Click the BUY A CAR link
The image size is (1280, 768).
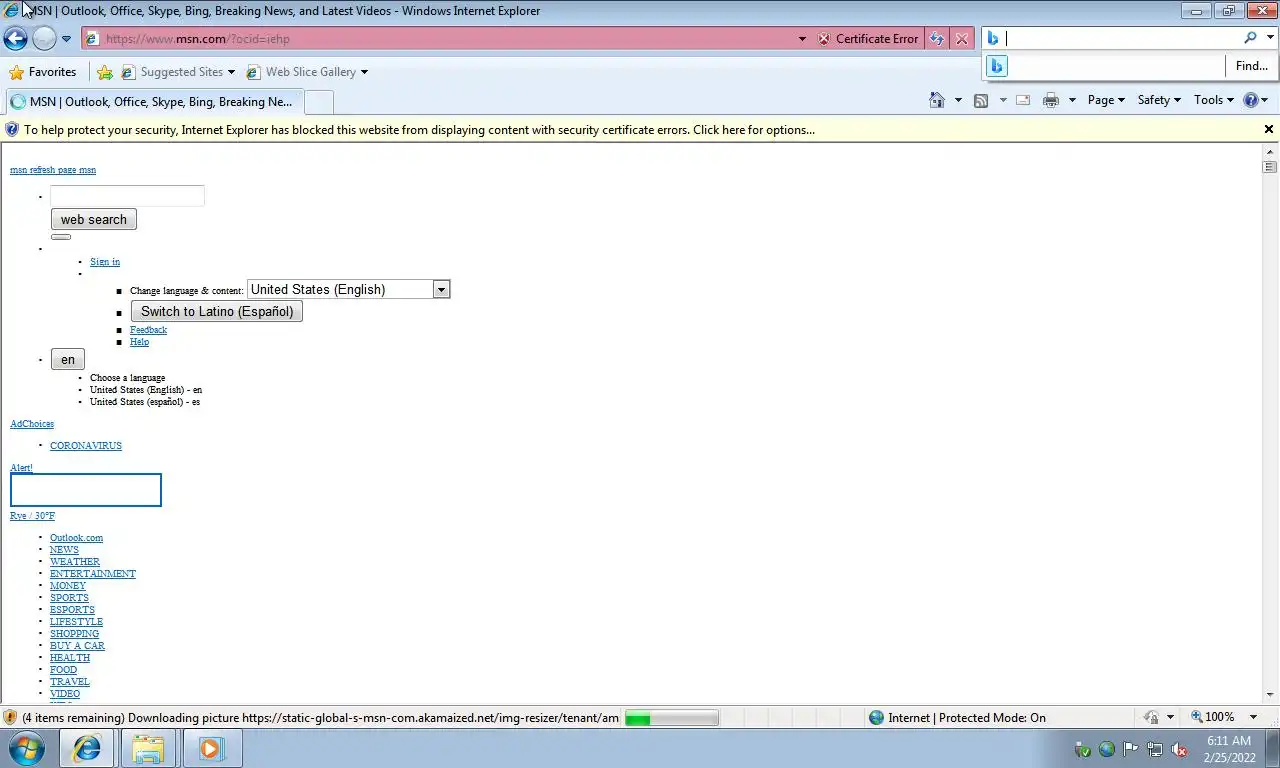coord(77,646)
